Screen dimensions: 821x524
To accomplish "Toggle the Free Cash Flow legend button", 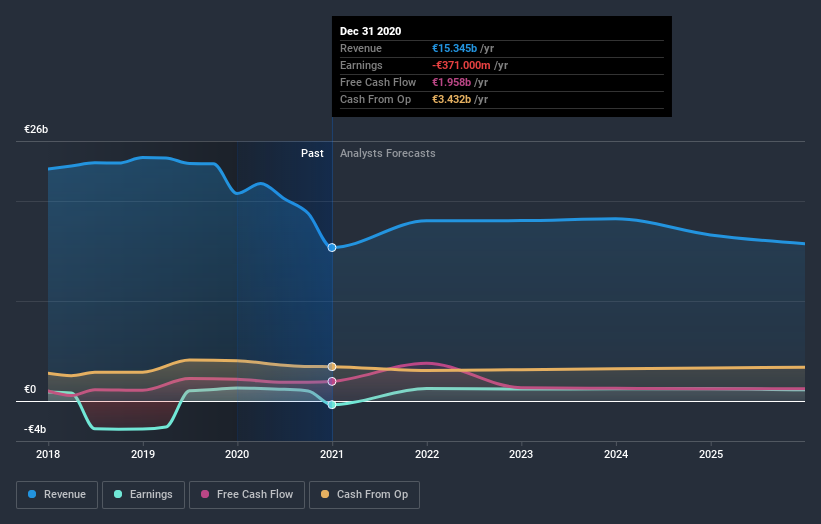I will [x=247, y=495].
